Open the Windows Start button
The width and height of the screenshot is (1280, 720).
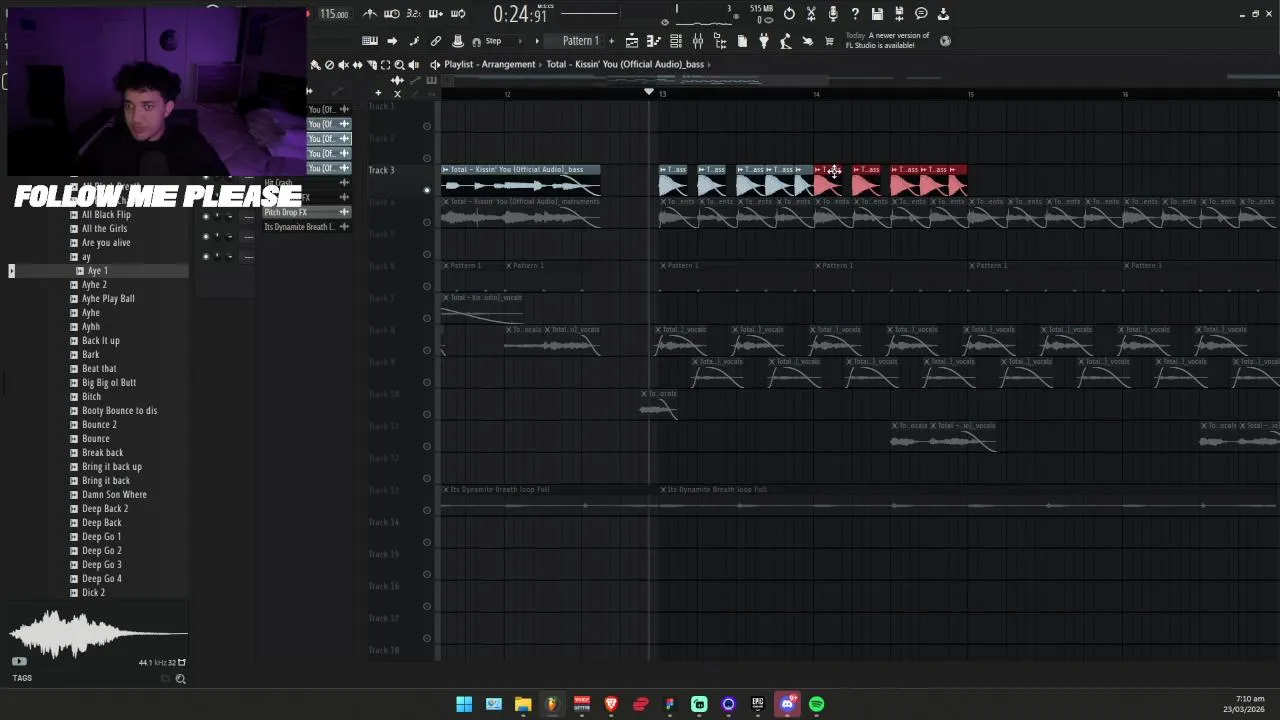coord(464,704)
